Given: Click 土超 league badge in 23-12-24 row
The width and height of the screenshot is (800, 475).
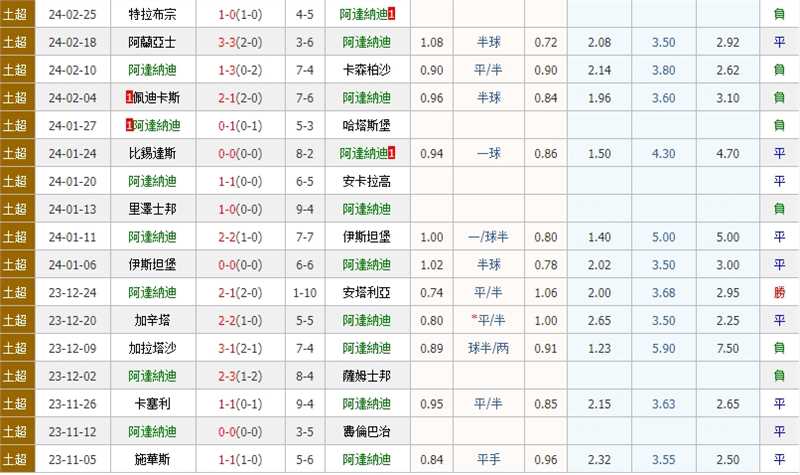Looking at the screenshot, I should [15, 292].
